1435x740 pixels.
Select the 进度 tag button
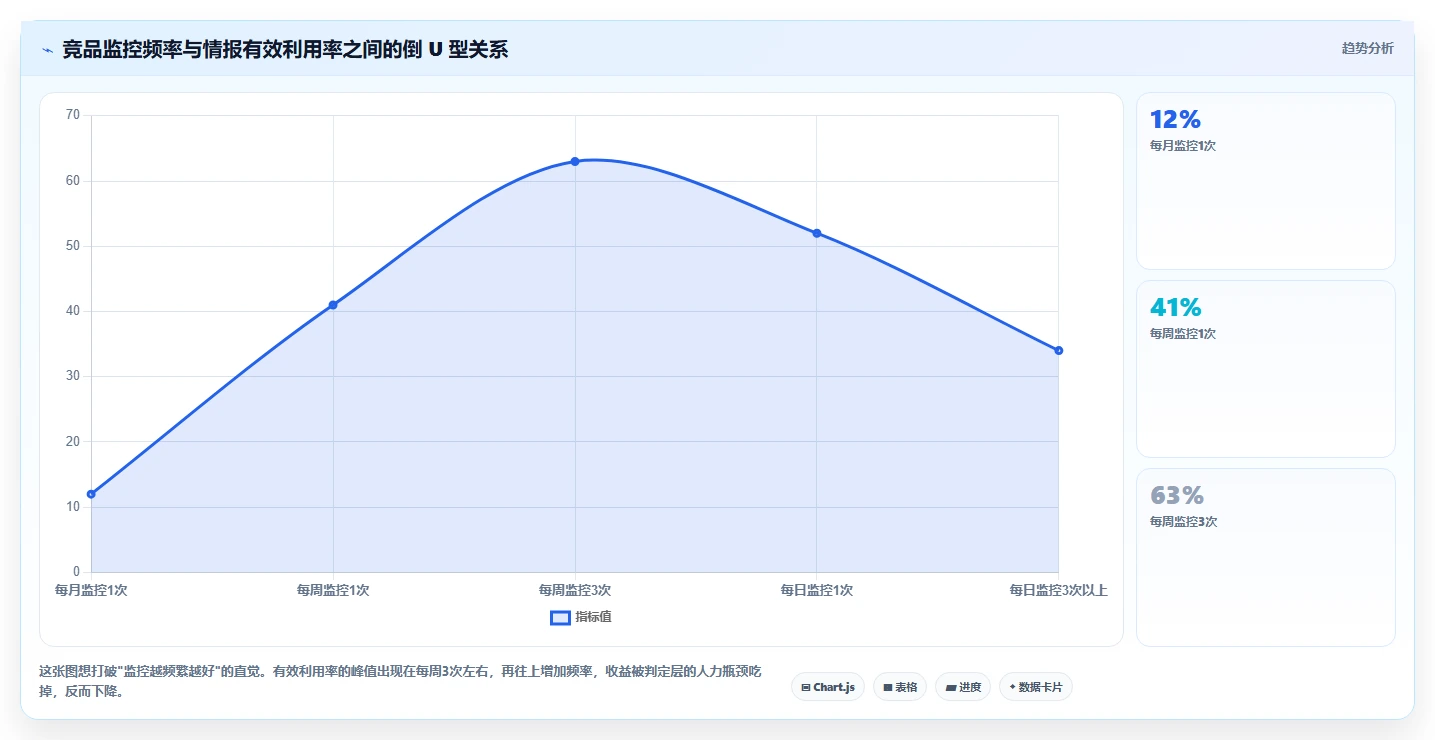tap(963, 687)
